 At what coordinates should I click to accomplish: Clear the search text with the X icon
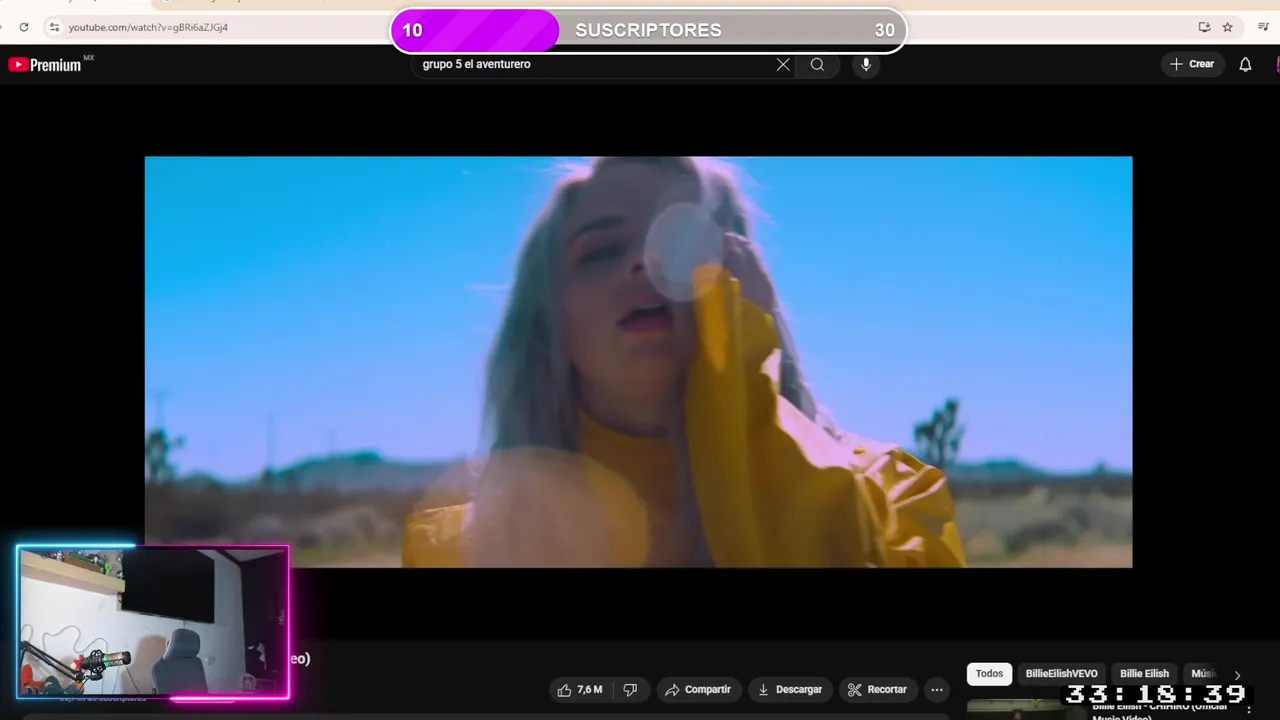783,64
